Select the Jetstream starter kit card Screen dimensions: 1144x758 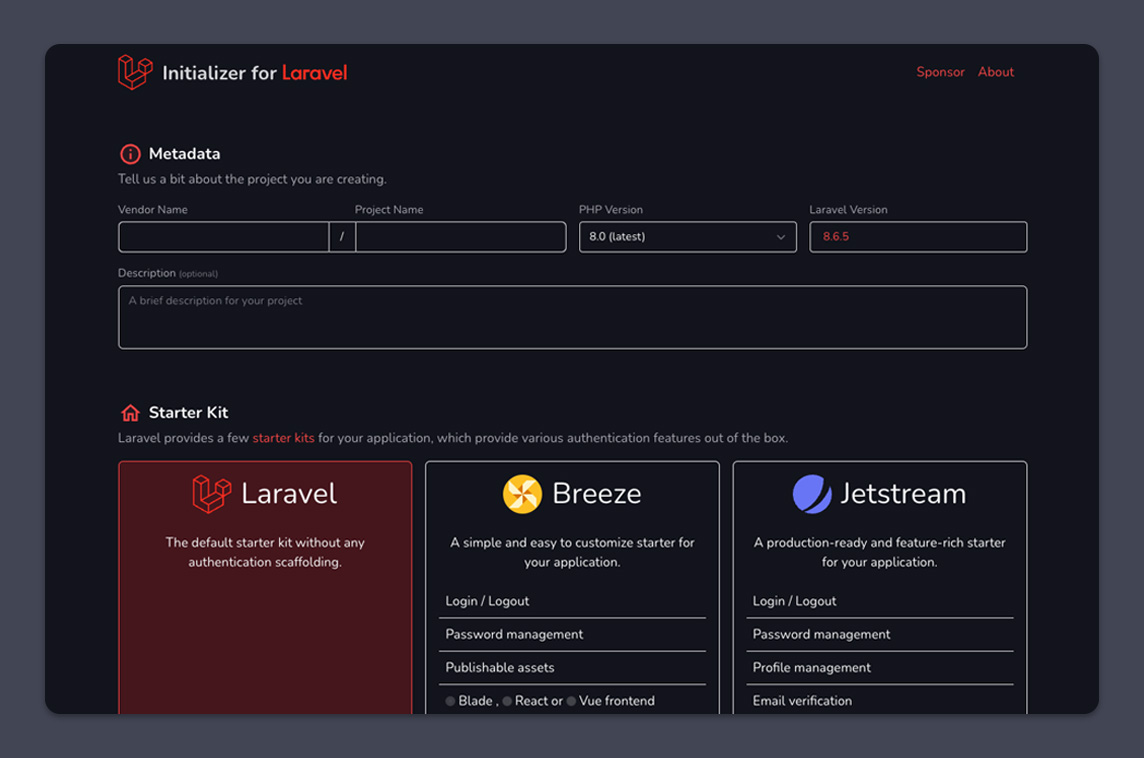(880, 587)
